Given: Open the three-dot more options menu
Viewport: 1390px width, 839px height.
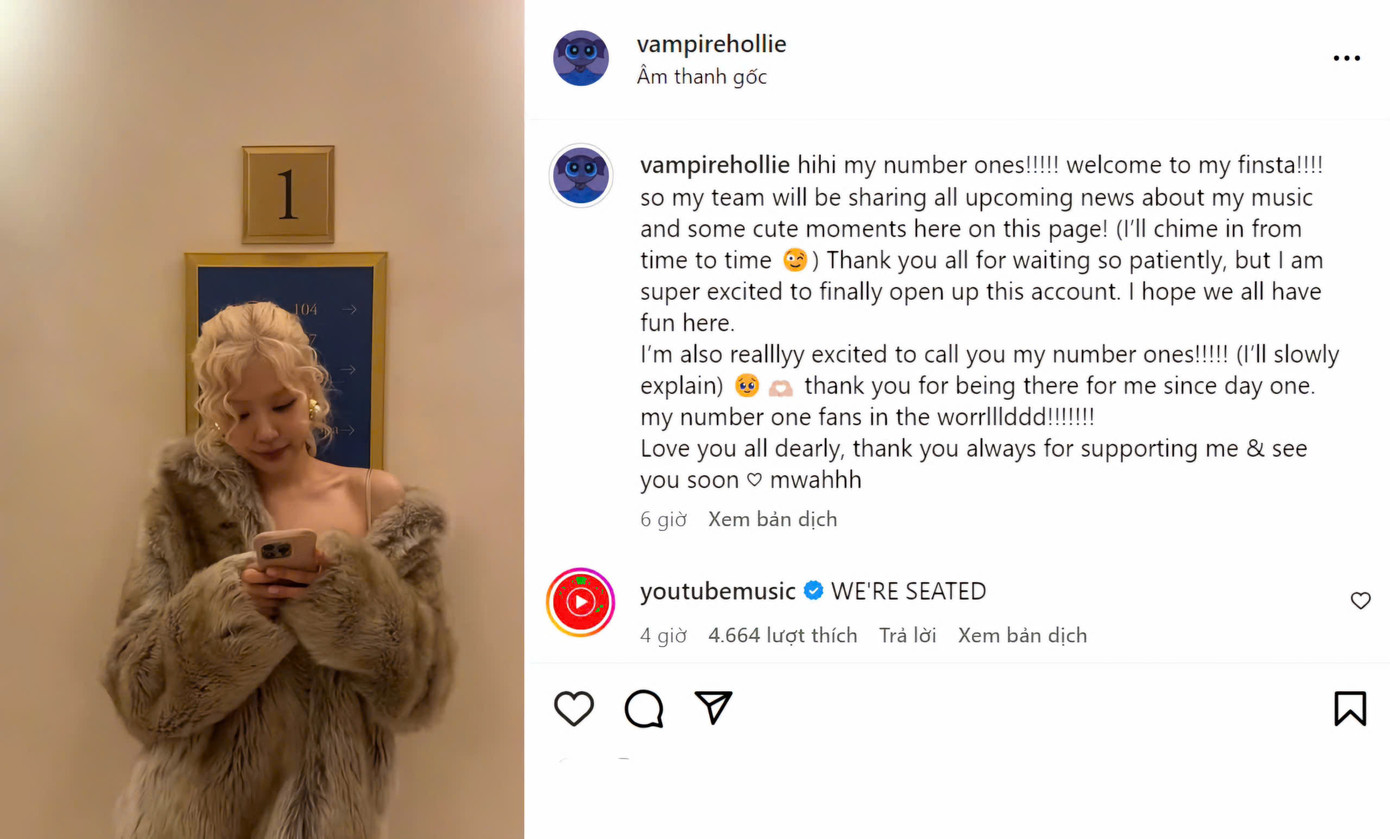Looking at the screenshot, I should [x=1347, y=58].
